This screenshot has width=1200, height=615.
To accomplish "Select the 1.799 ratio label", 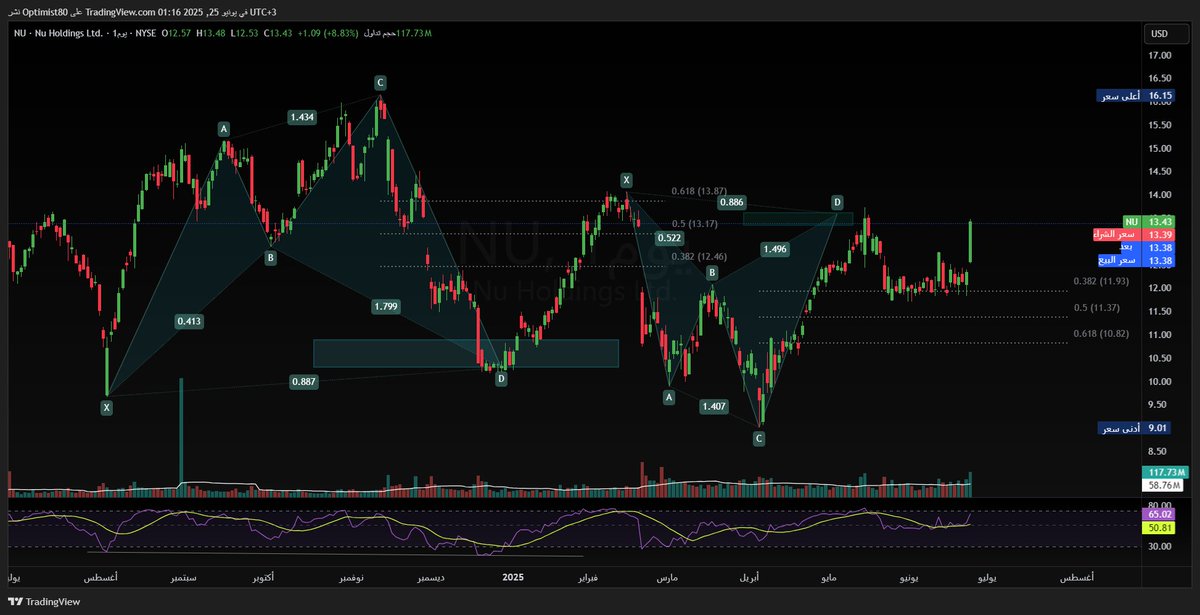I will pos(385,306).
